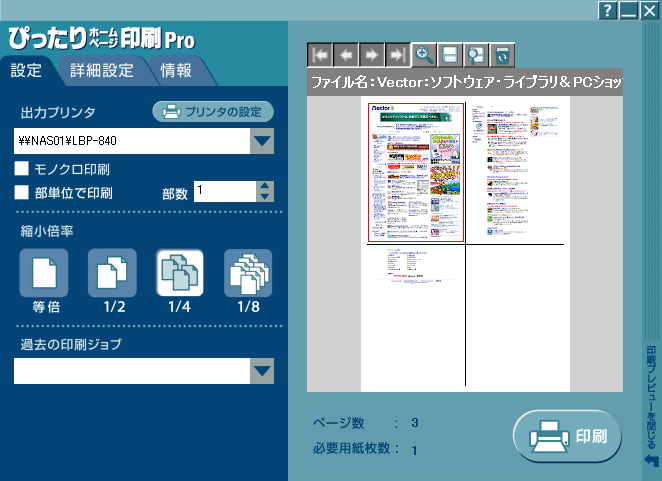The width and height of the screenshot is (662, 481).
Task: Enable モノクロ印刷 checkbox
Action: tap(22, 168)
